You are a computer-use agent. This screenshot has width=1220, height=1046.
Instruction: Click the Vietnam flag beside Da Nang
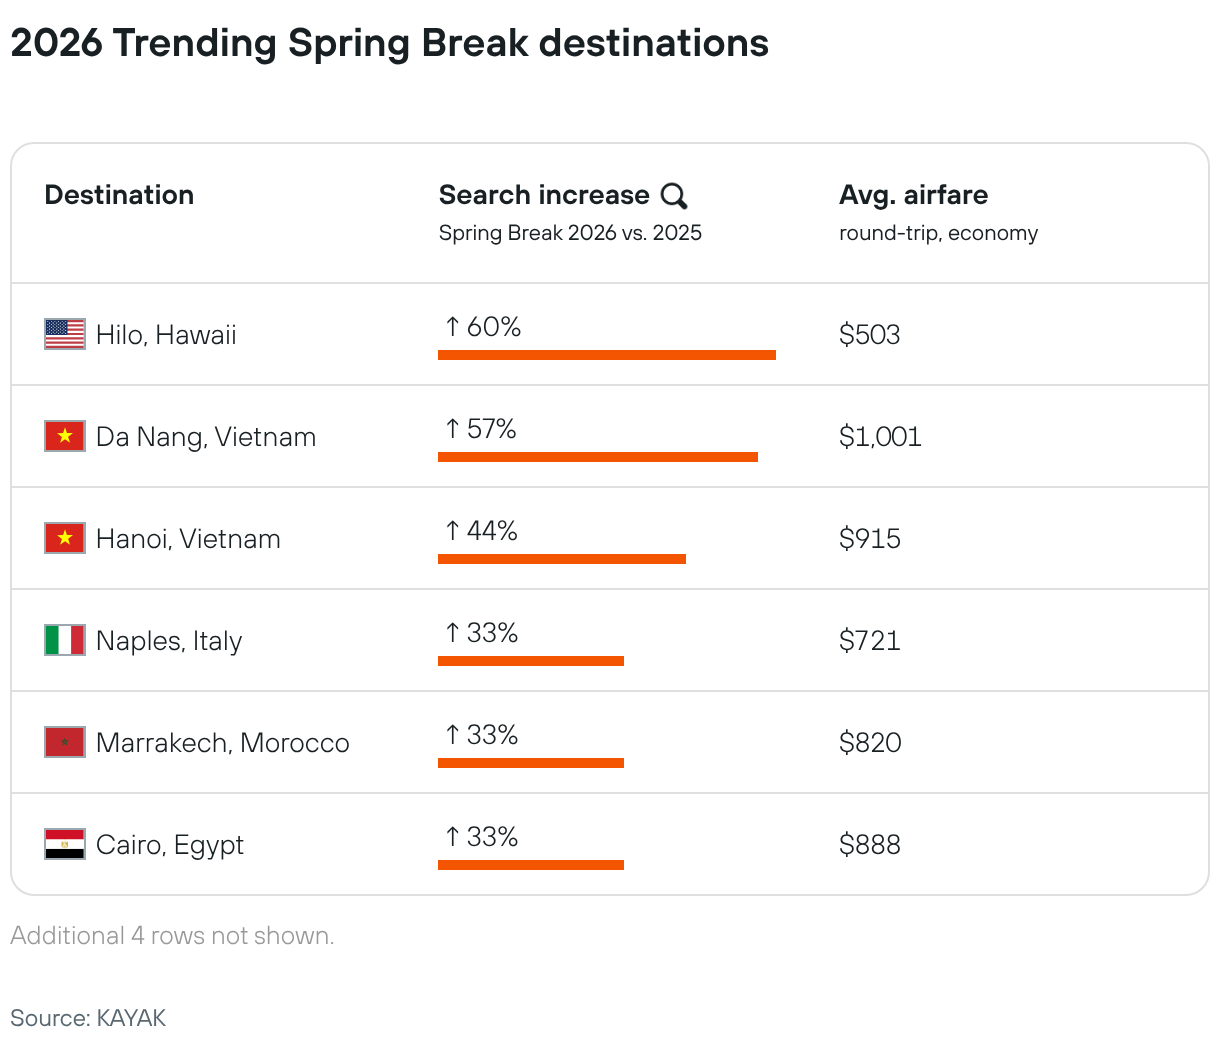65,436
